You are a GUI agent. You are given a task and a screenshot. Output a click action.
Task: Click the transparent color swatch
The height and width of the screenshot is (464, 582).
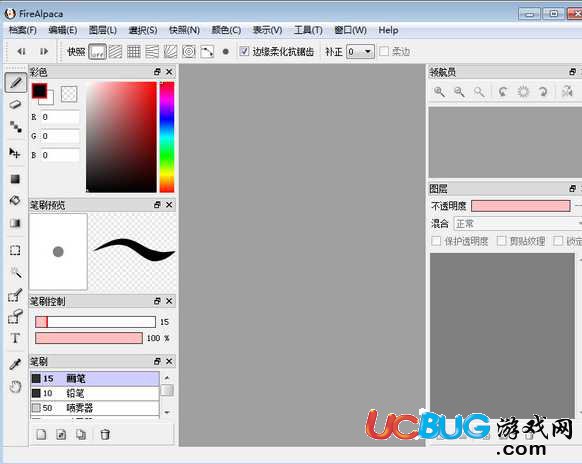tap(69, 94)
